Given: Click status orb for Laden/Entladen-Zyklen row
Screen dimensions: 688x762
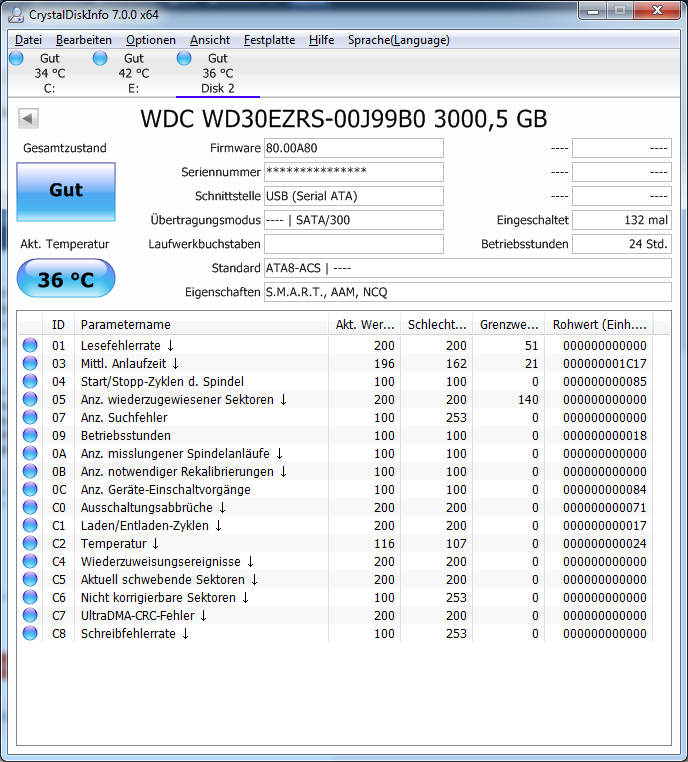Looking at the screenshot, I should (x=30, y=525).
